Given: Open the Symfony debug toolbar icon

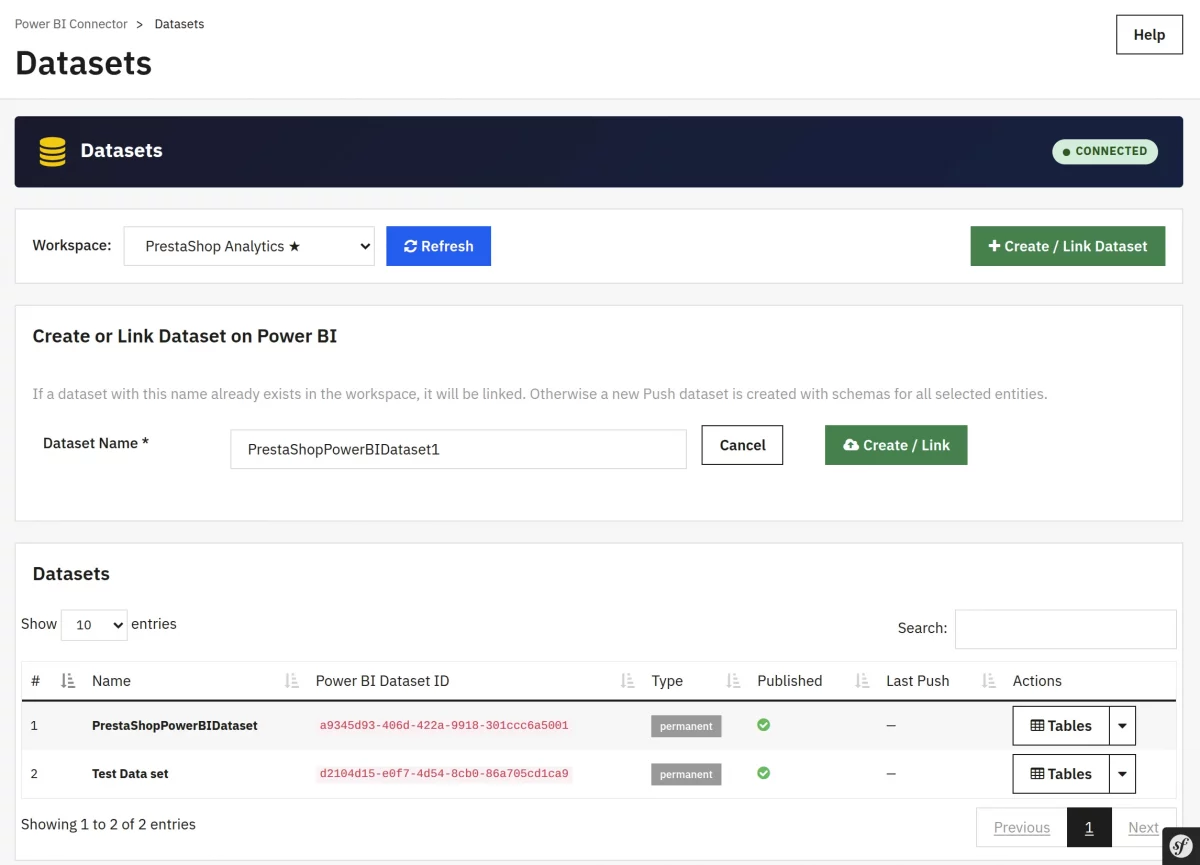Looking at the screenshot, I should (x=1179, y=845).
